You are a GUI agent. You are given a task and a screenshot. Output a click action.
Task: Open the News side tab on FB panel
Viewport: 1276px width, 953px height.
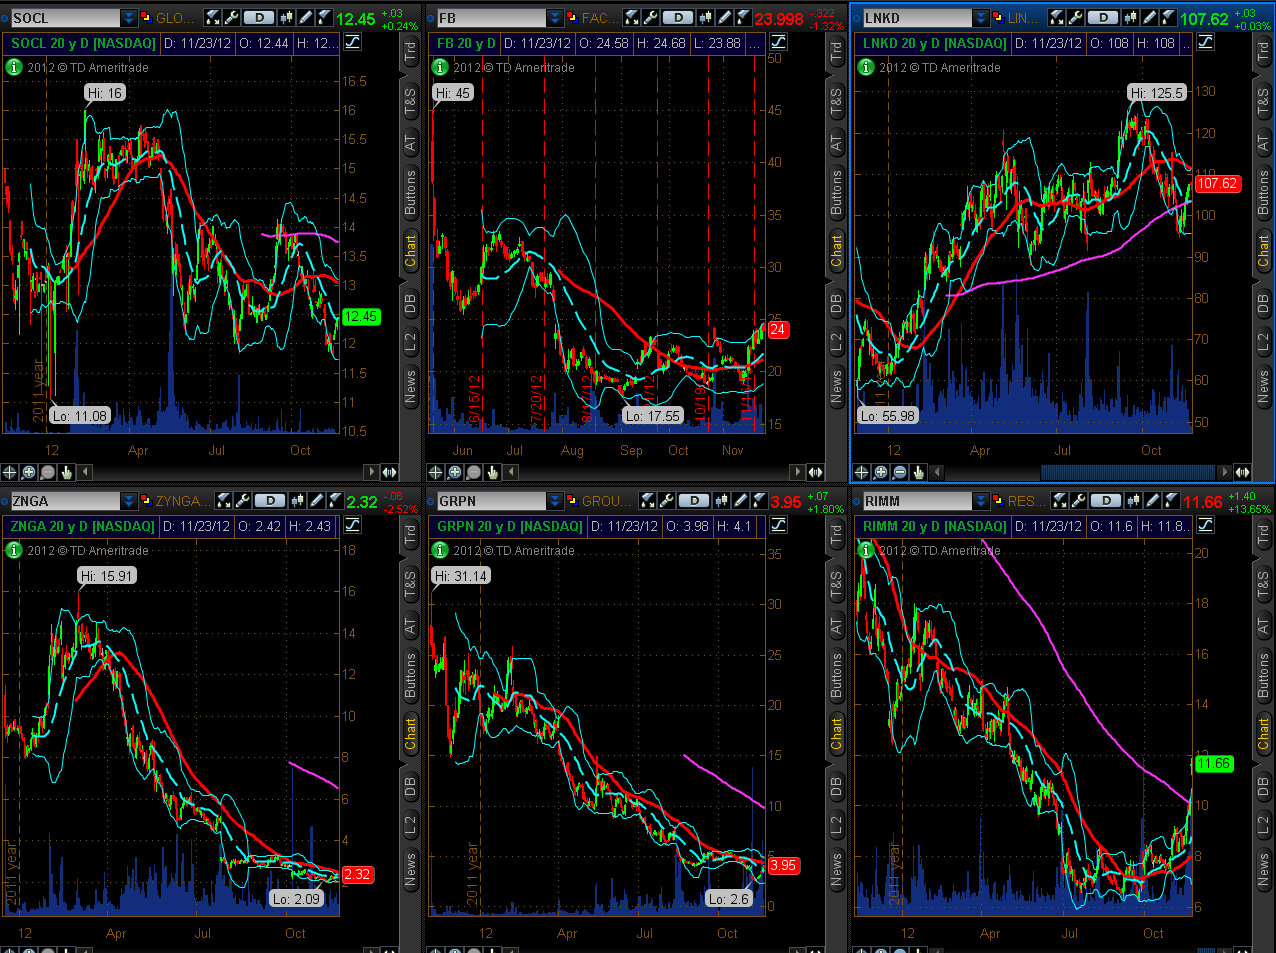pyautogui.click(x=836, y=386)
